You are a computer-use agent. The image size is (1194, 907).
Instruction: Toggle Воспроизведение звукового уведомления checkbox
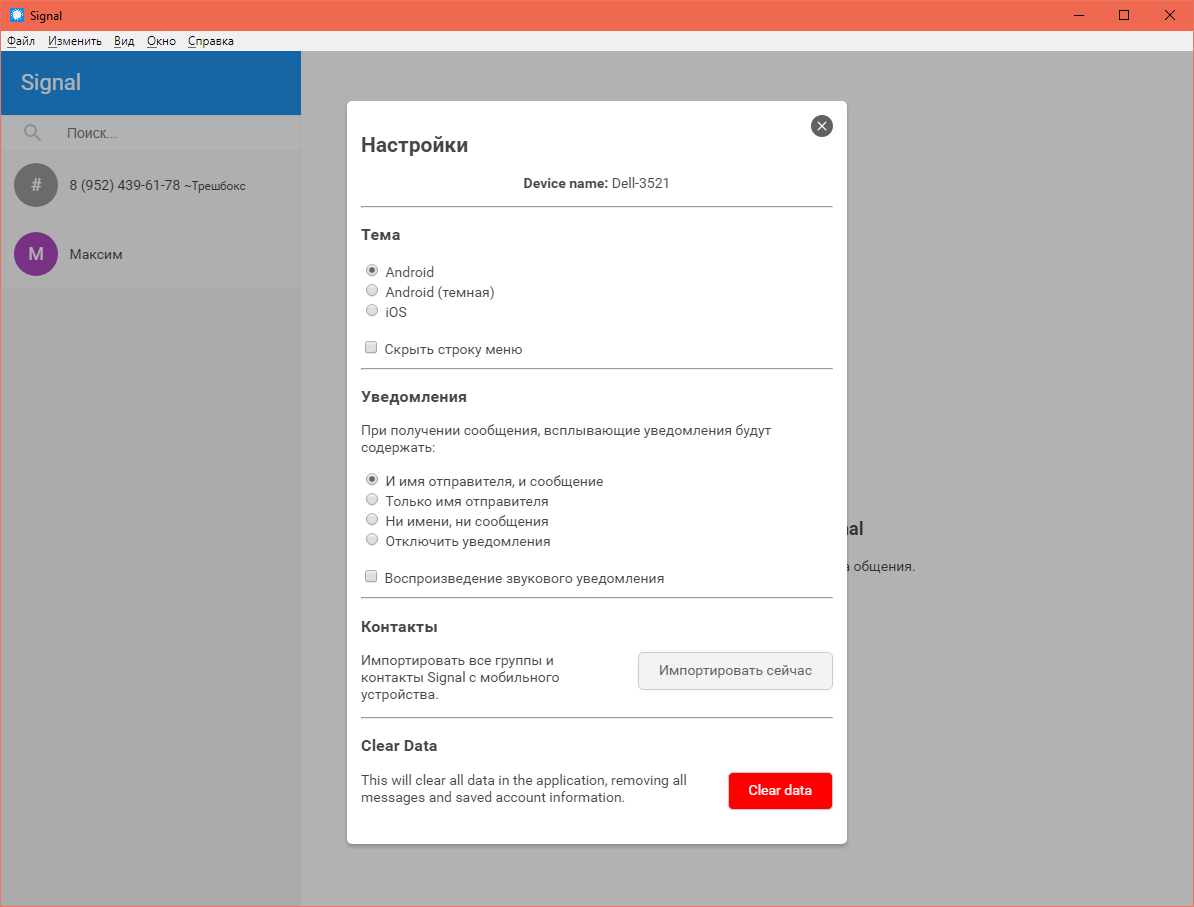[x=371, y=576]
